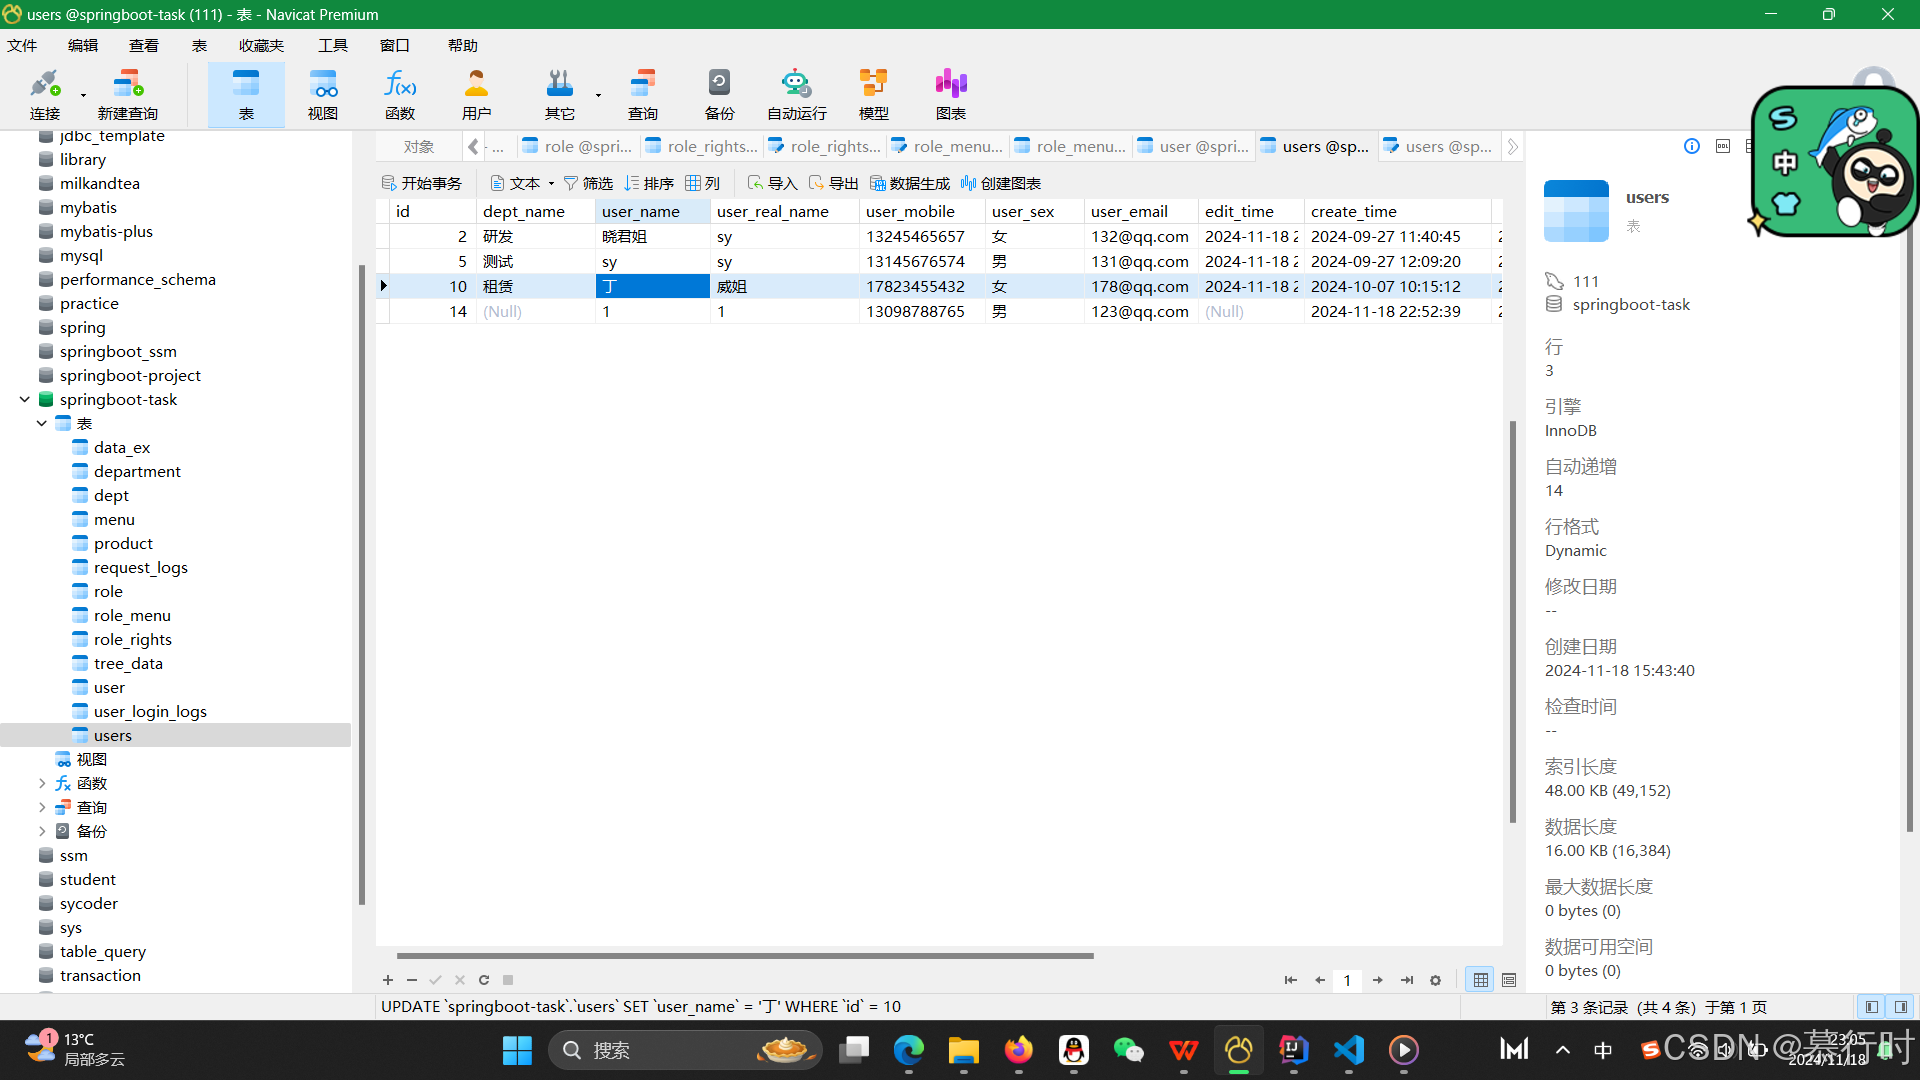Click the add record plus icon

pyautogui.click(x=388, y=980)
